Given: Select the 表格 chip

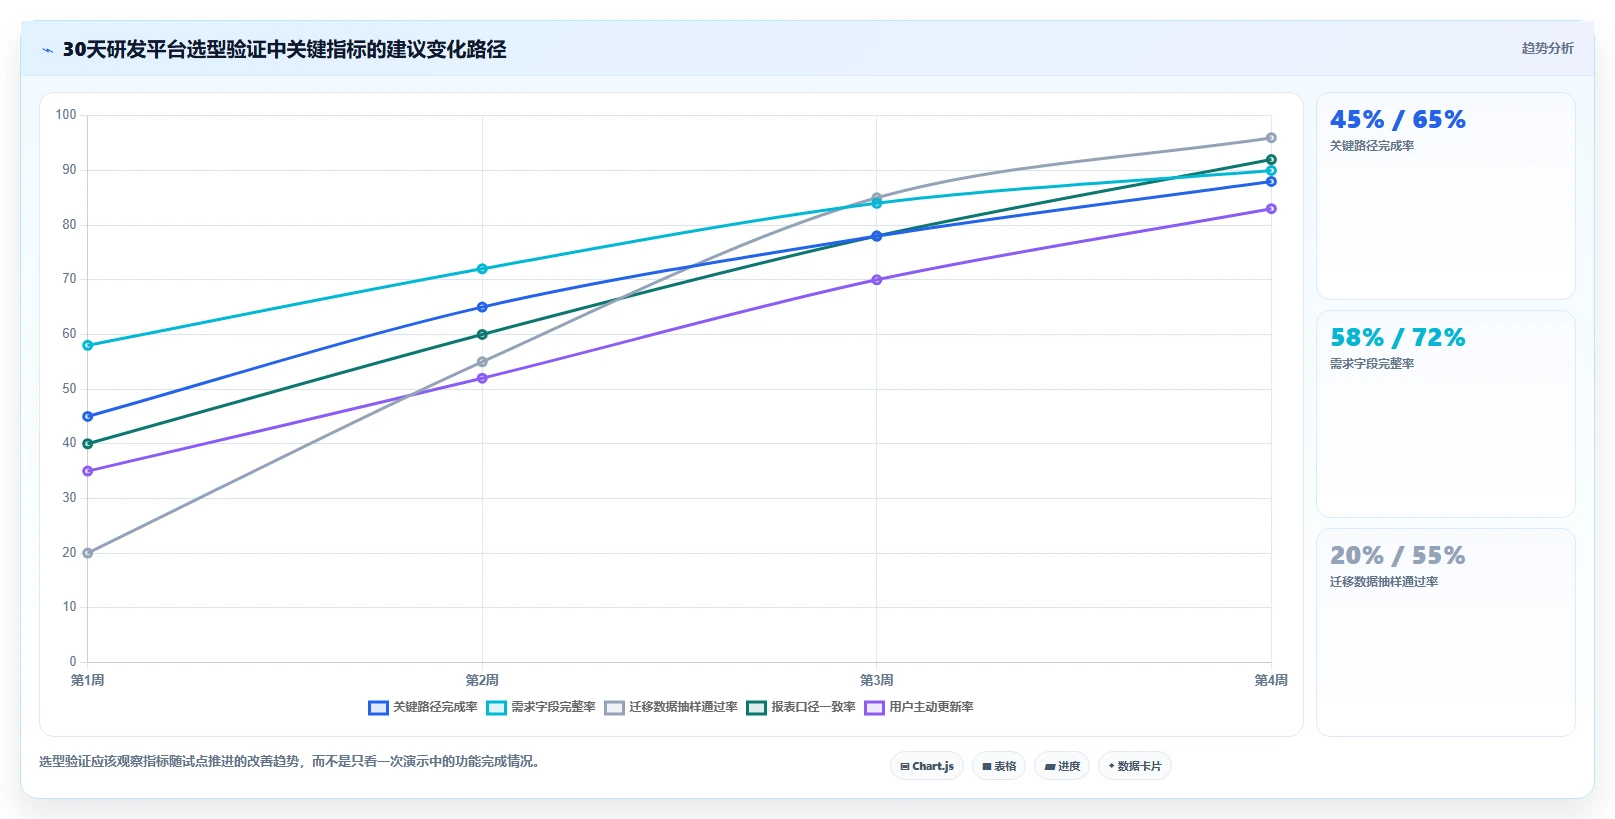Looking at the screenshot, I should (x=999, y=766).
